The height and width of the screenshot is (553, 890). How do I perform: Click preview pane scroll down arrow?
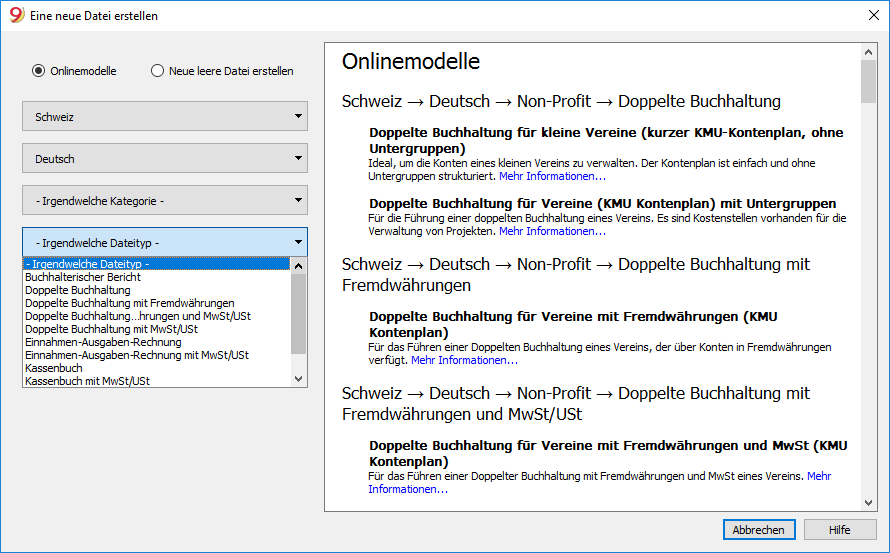(868, 502)
